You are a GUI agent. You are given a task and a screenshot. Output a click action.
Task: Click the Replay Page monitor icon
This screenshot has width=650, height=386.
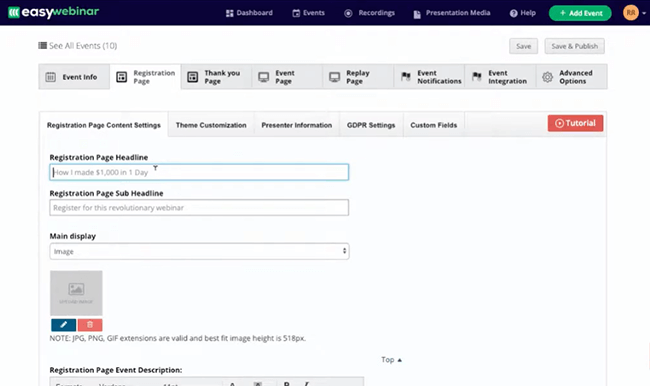[x=335, y=77]
